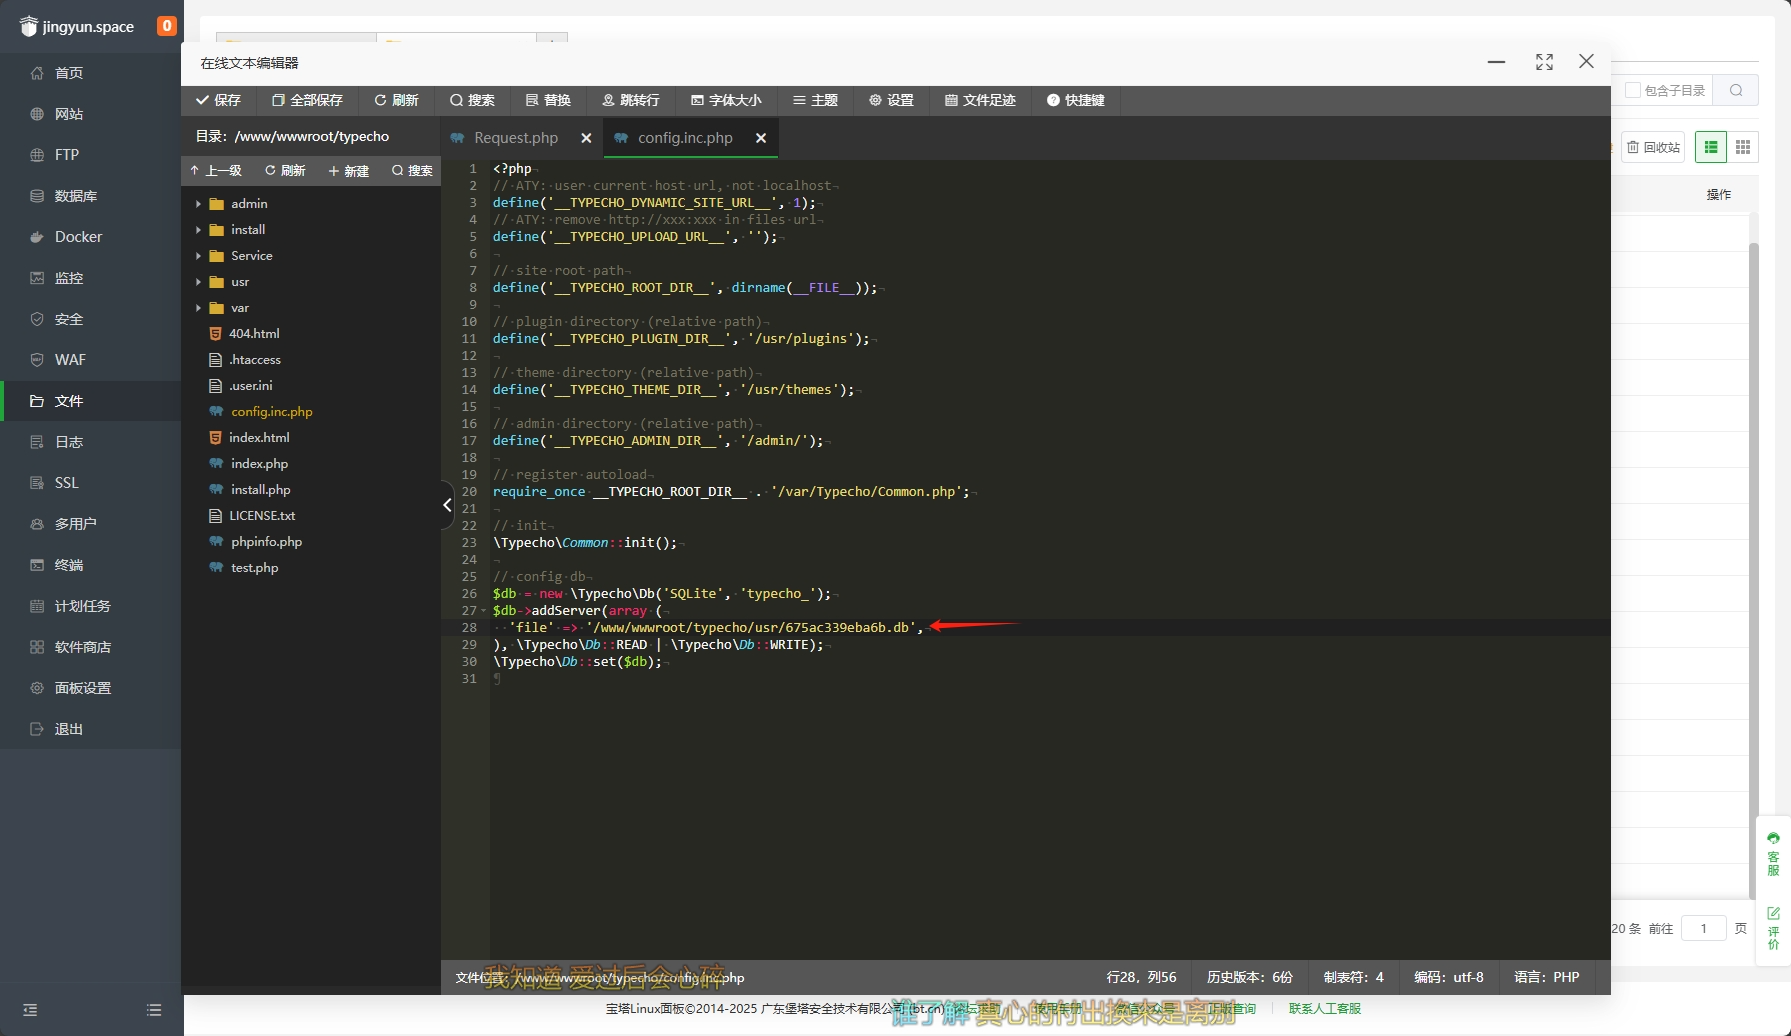Click Save All (全部保存) in the toolbar
Image resolution: width=1791 pixels, height=1036 pixels.
[307, 100]
